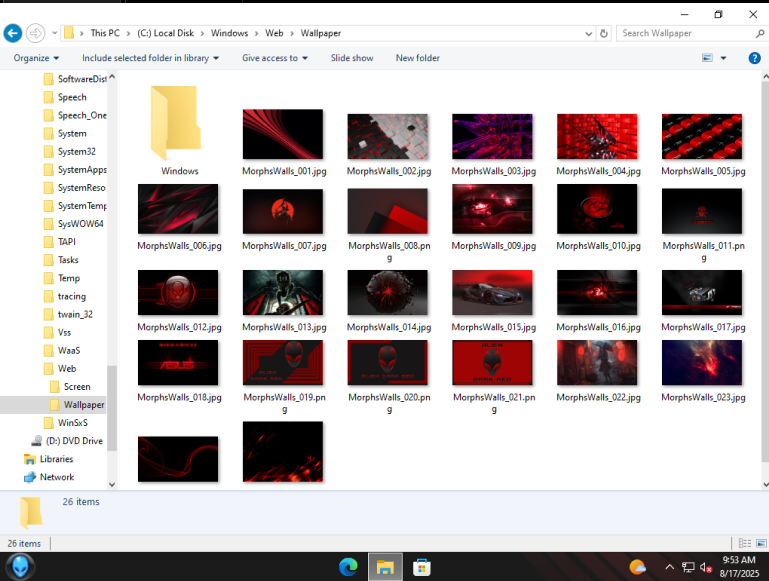Select MorphsWalls_007.jpg thumbnail
This screenshot has width=769, height=581.
pos(283,211)
